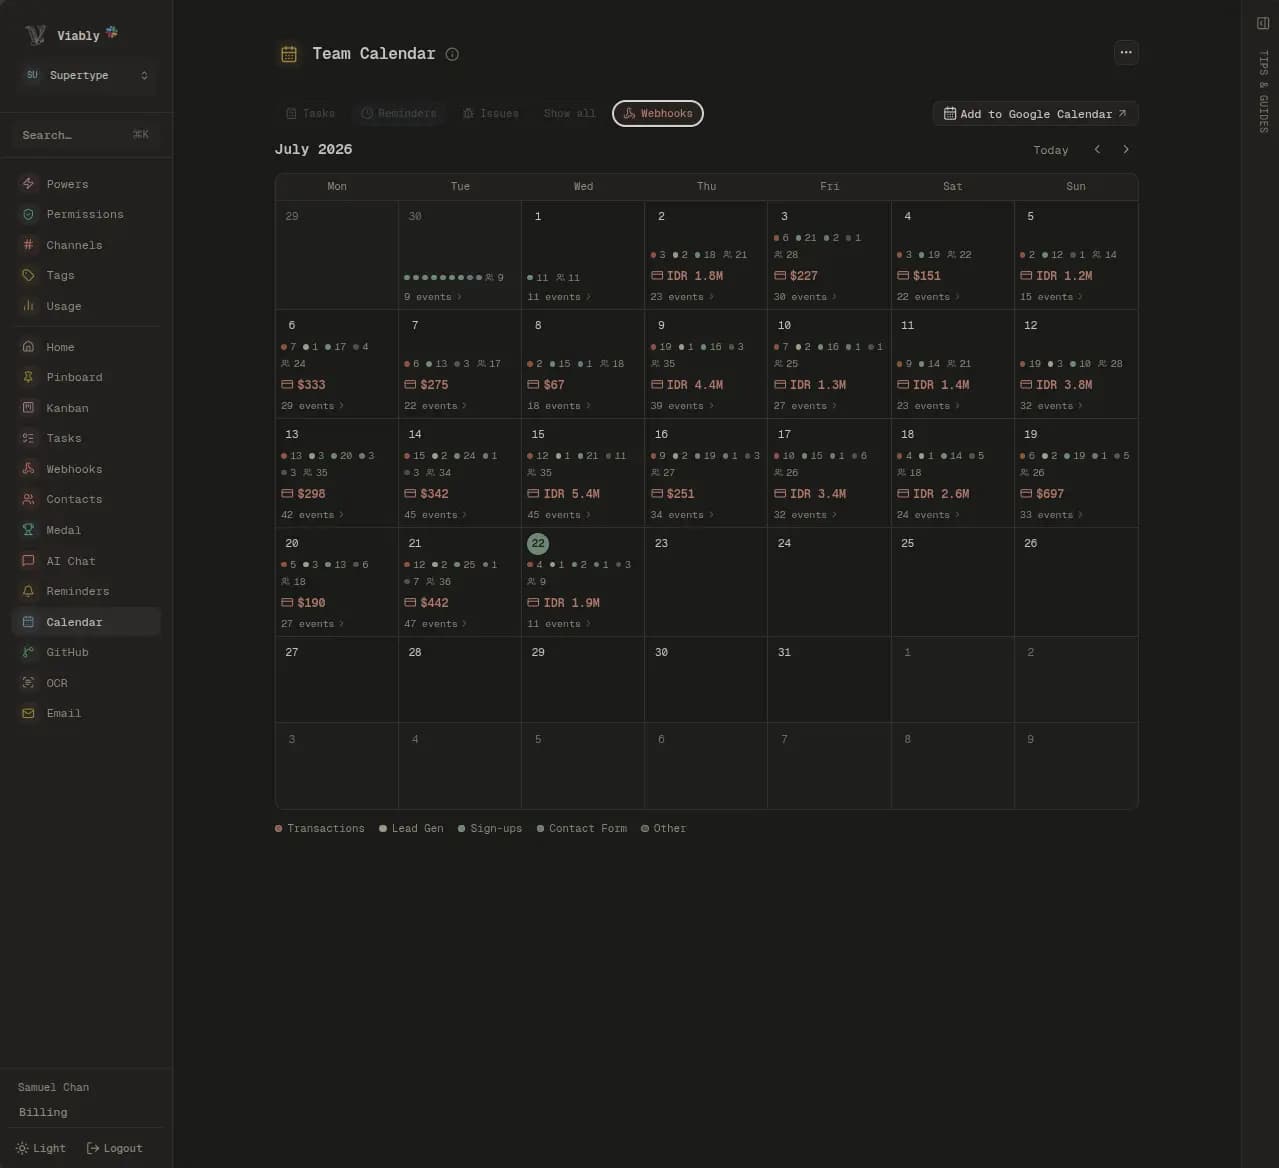The width and height of the screenshot is (1279, 1168).
Task: Open the Tags label icon
Action: click(28, 275)
